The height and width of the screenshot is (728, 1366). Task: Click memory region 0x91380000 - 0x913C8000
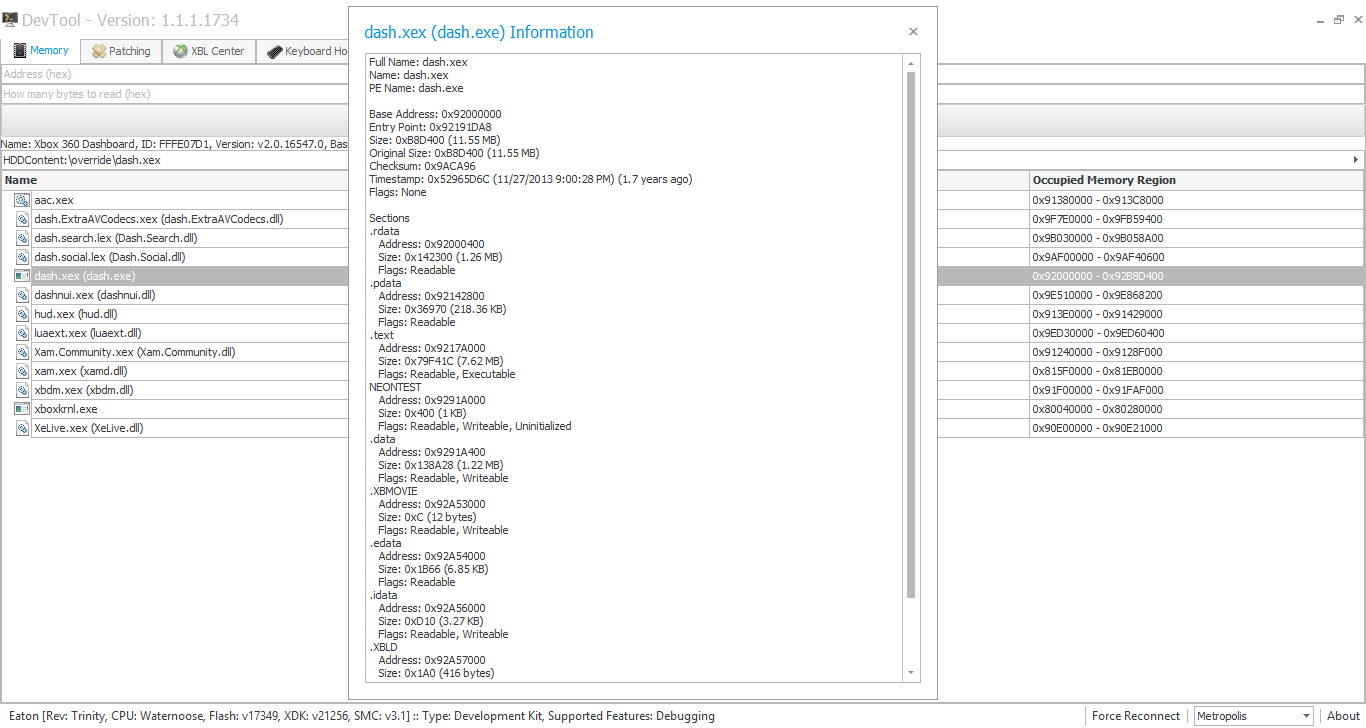coord(1098,200)
